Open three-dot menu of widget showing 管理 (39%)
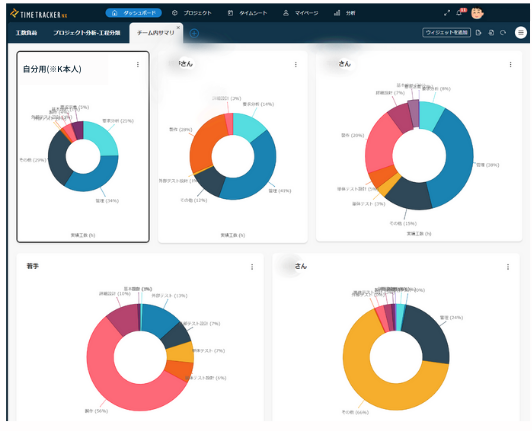 click(x=510, y=64)
